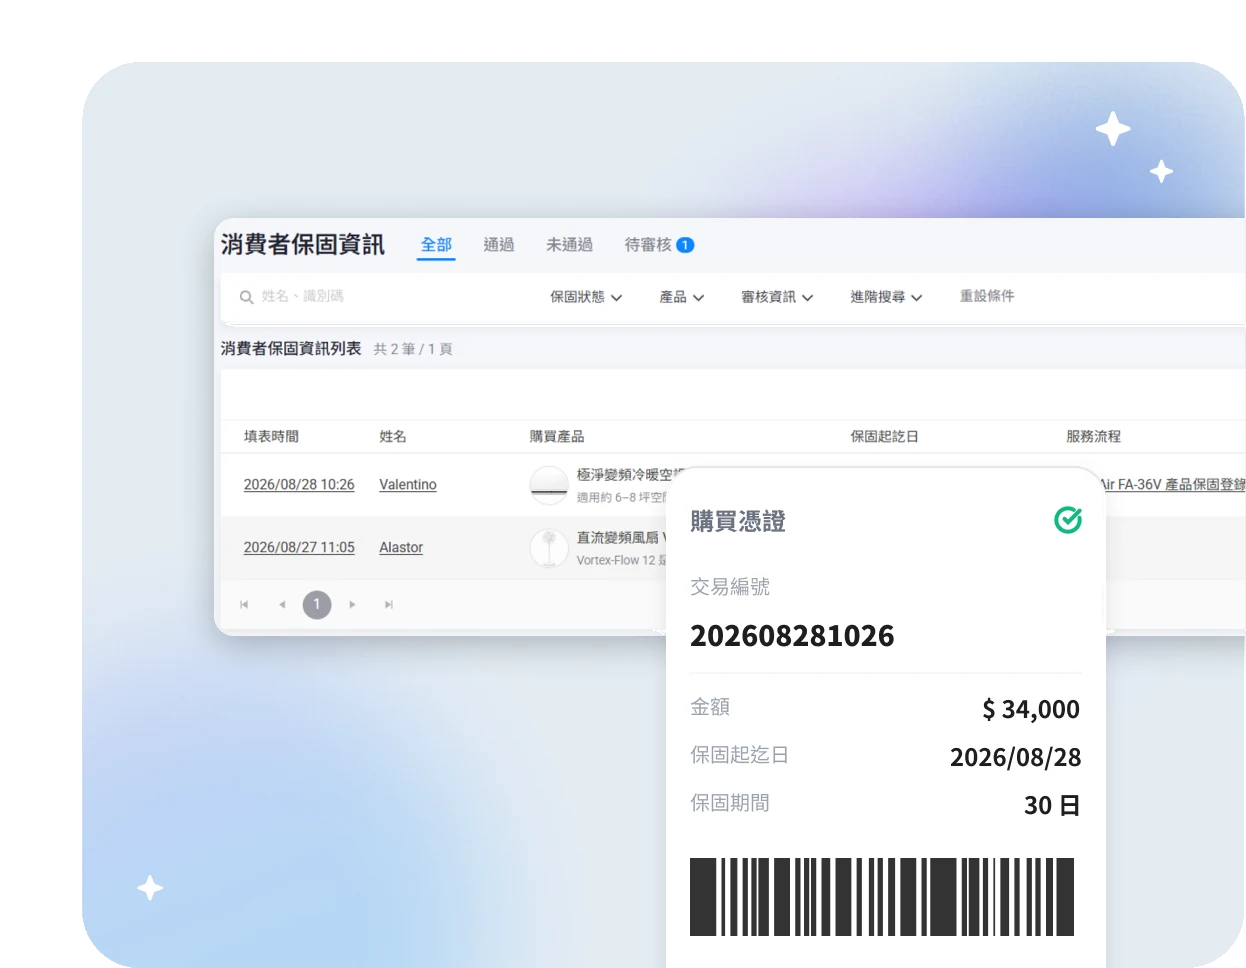Select current page number 1

[317, 605]
